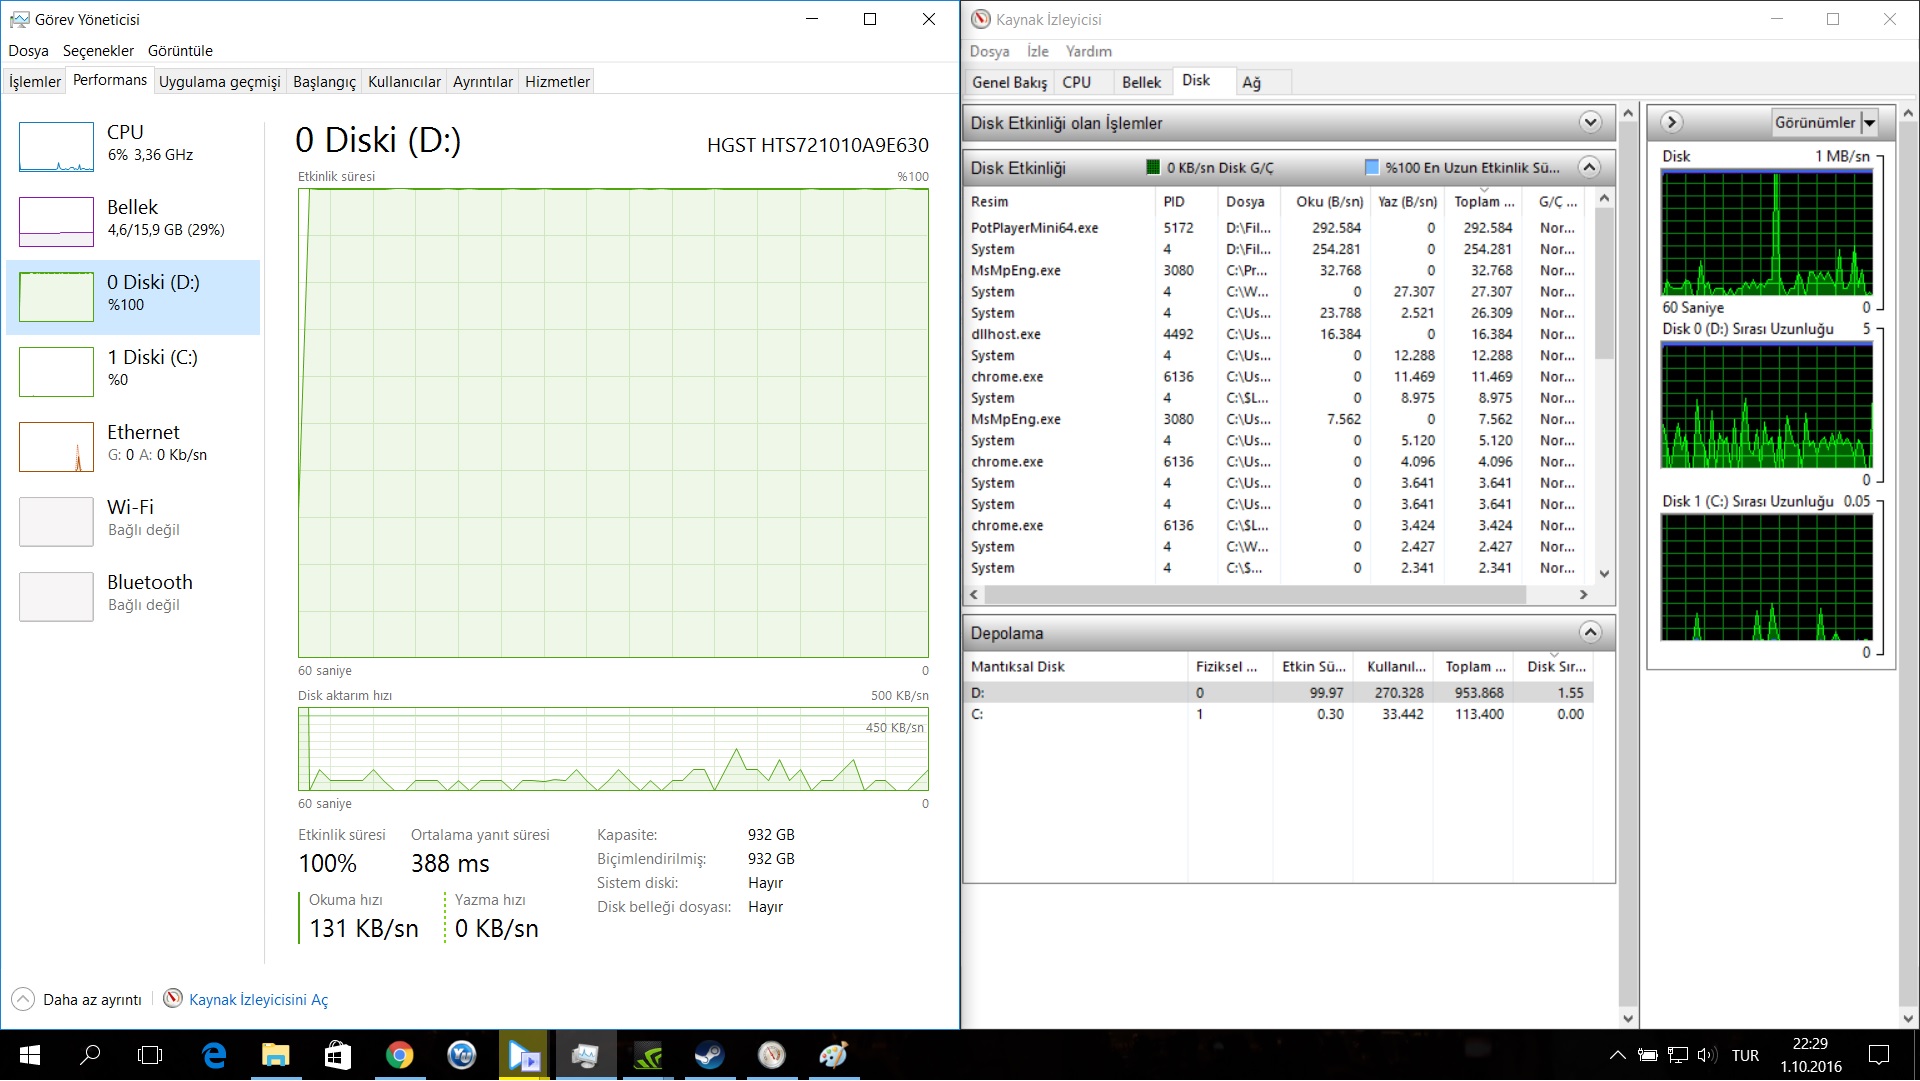Open Steam from the taskbar

click(x=709, y=1055)
